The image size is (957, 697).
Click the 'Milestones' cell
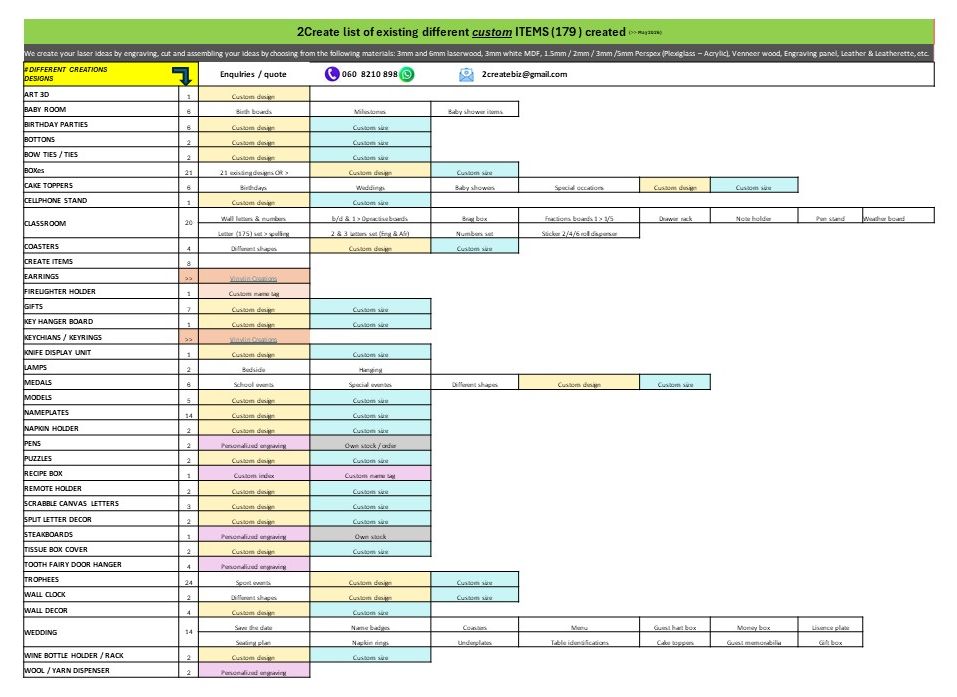coord(370,111)
